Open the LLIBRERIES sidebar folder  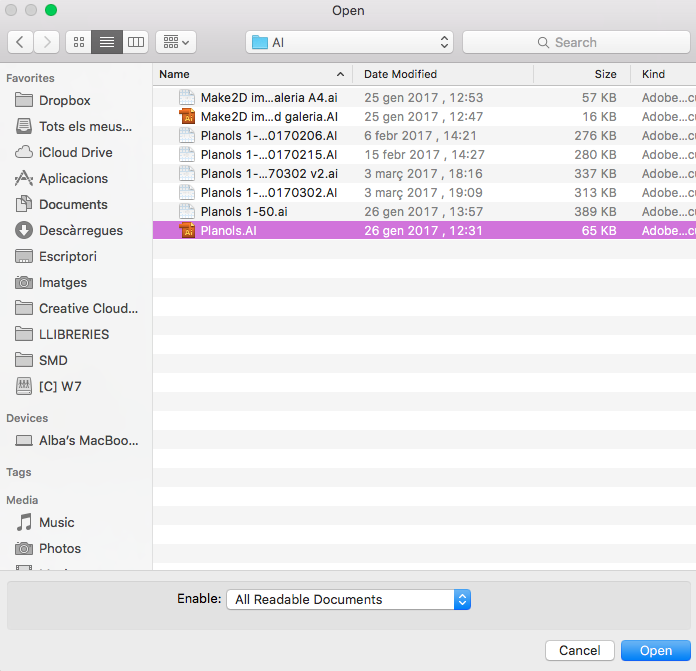click(74, 334)
